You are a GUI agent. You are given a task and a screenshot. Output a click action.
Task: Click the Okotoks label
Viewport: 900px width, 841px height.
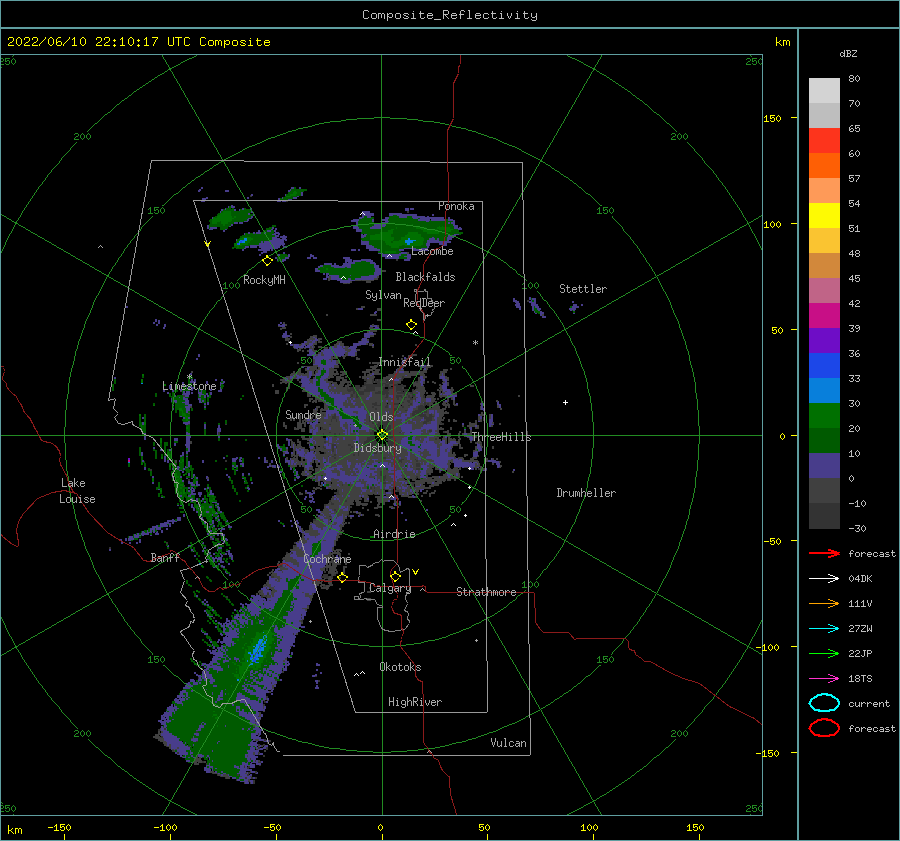(x=400, y=667)
